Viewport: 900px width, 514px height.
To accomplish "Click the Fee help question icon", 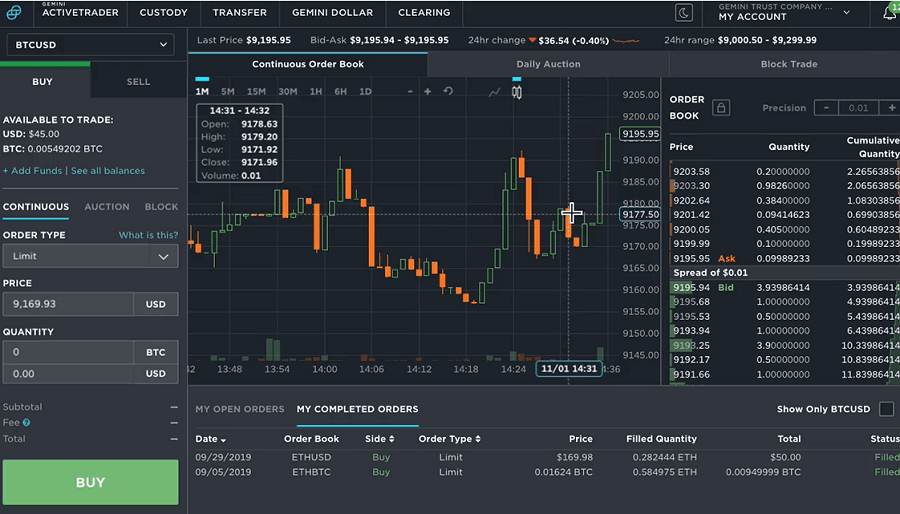I will click(26, 423).
